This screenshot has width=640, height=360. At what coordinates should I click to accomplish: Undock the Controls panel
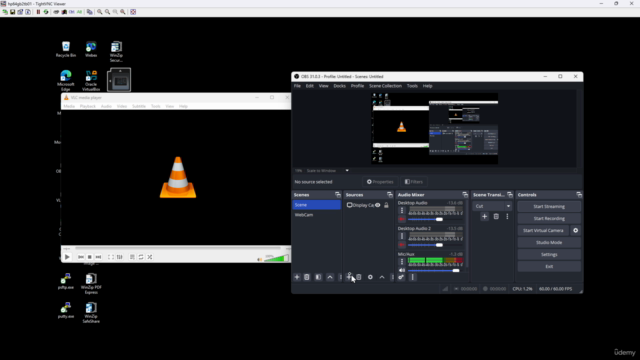579,195
